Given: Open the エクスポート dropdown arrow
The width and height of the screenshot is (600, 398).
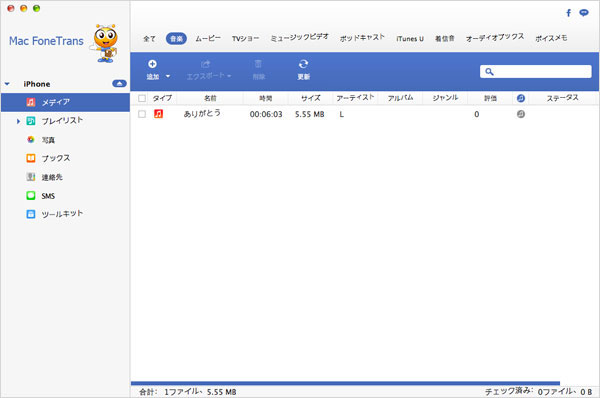Looking at the screenshot, I should 229,76.
